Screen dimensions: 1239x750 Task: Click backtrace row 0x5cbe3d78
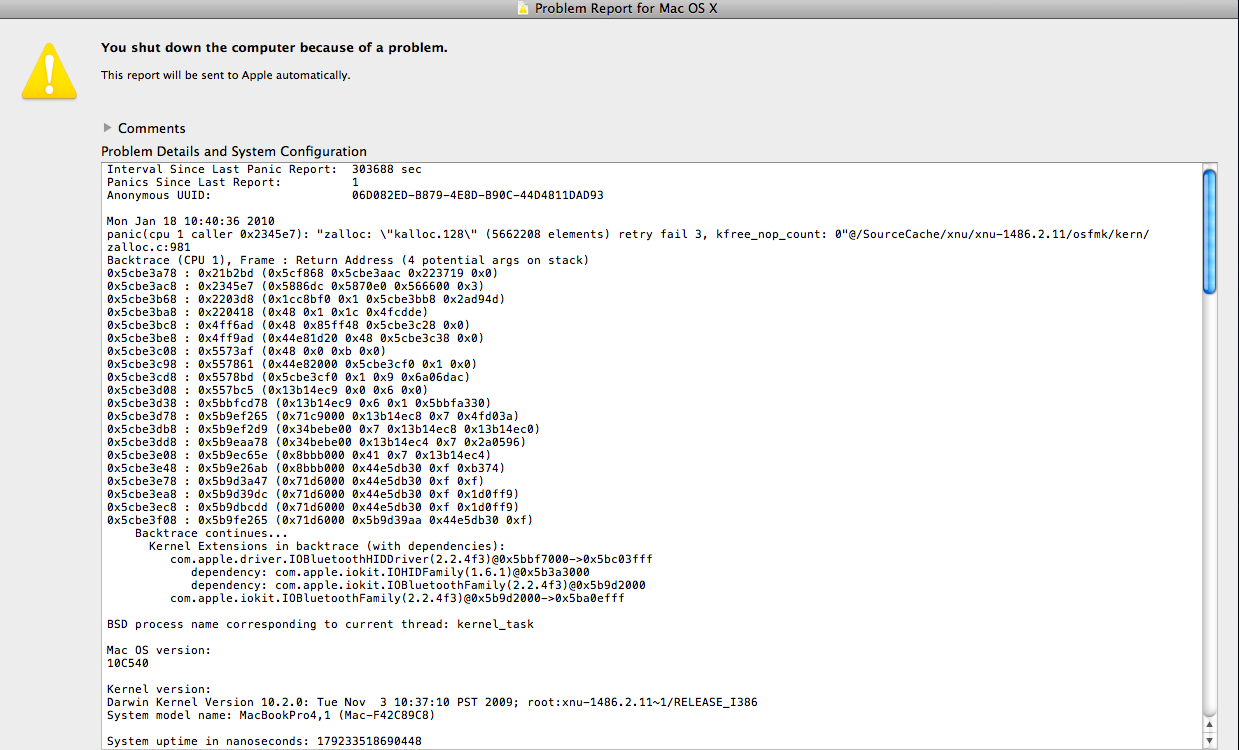[313, 417]
